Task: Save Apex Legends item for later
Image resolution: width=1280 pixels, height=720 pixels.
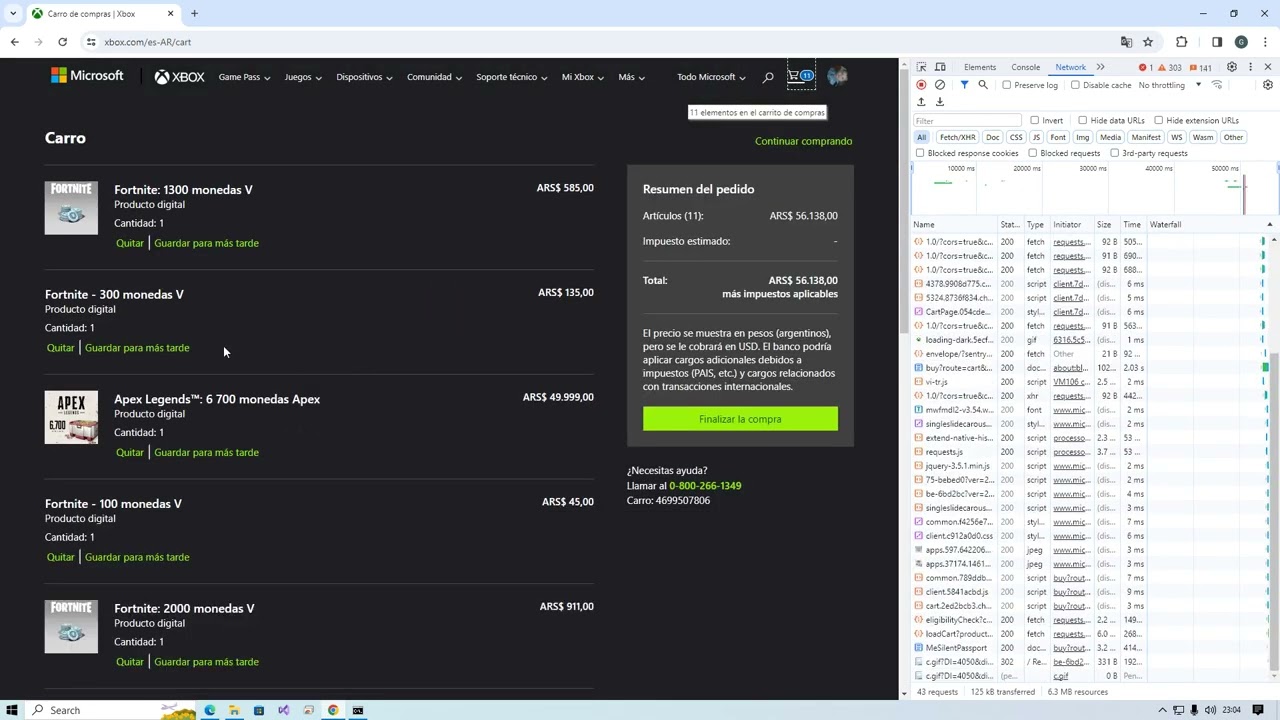Action: pyautogui.click(x=206, y=452)
